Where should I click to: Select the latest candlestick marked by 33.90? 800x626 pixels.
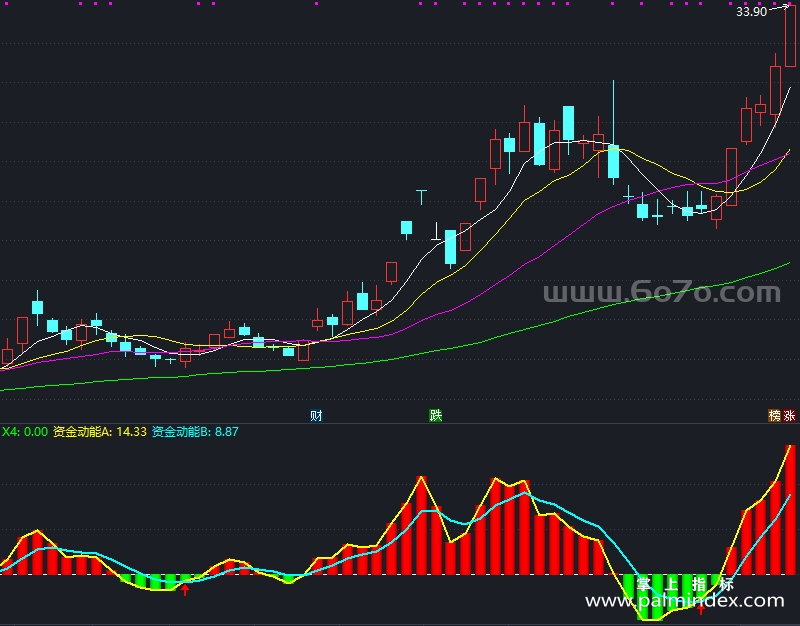(790, 36)
